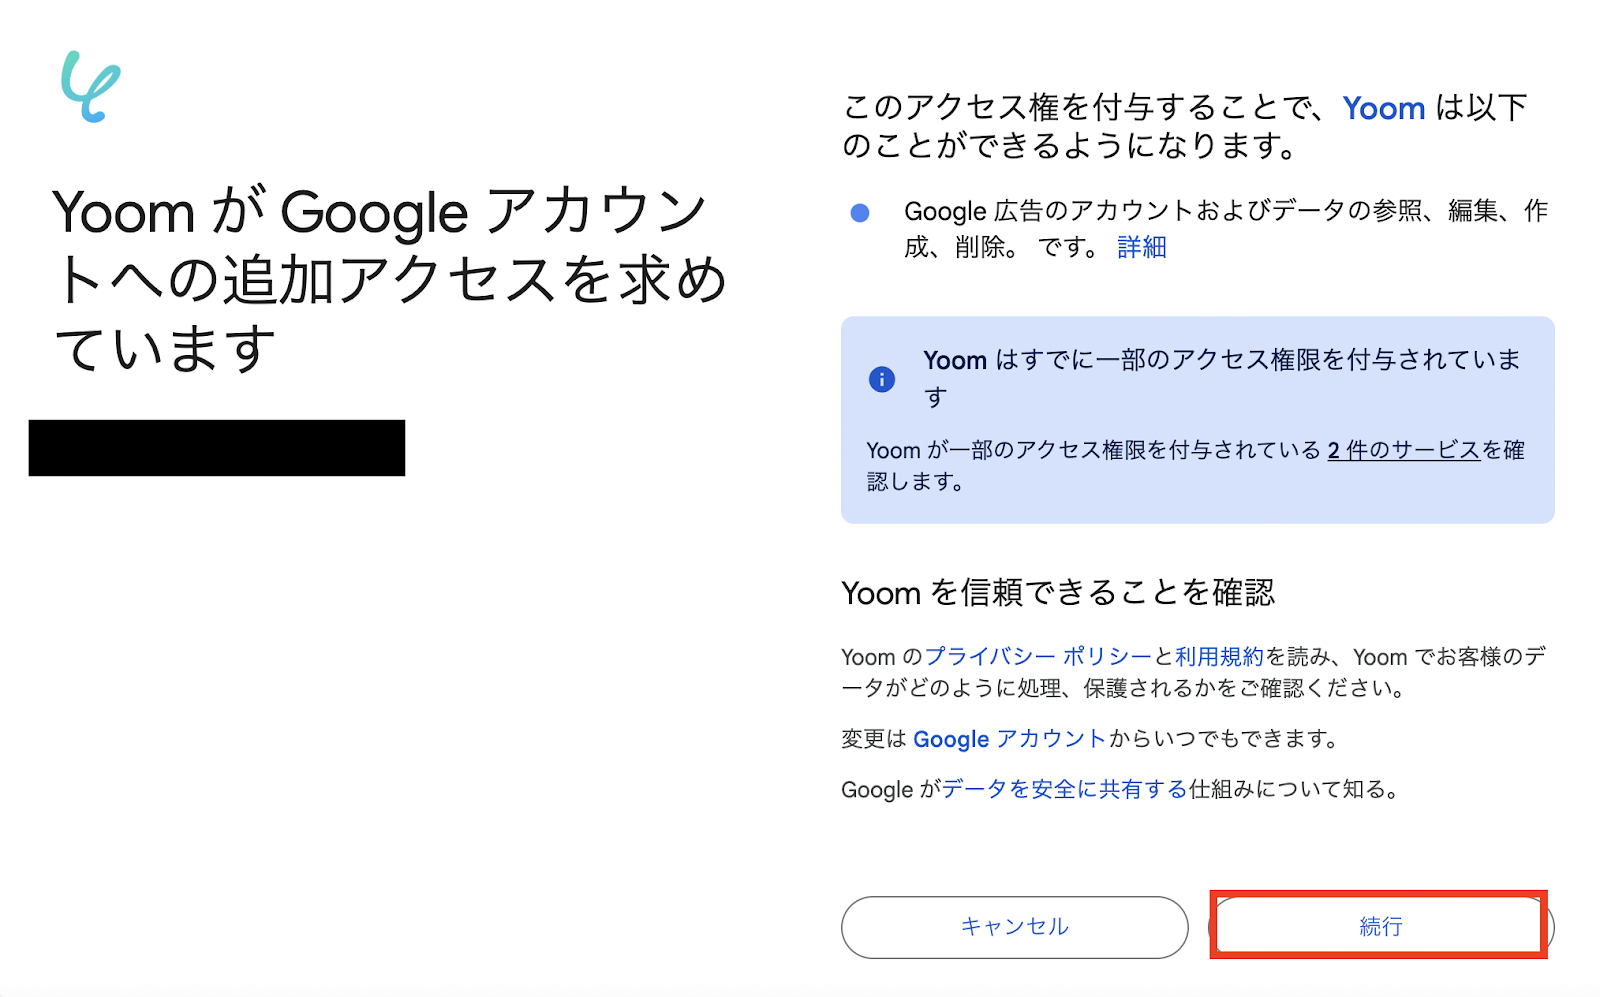
Task: Click the 仕組みについて知る text
Action: click(1292, 789)
